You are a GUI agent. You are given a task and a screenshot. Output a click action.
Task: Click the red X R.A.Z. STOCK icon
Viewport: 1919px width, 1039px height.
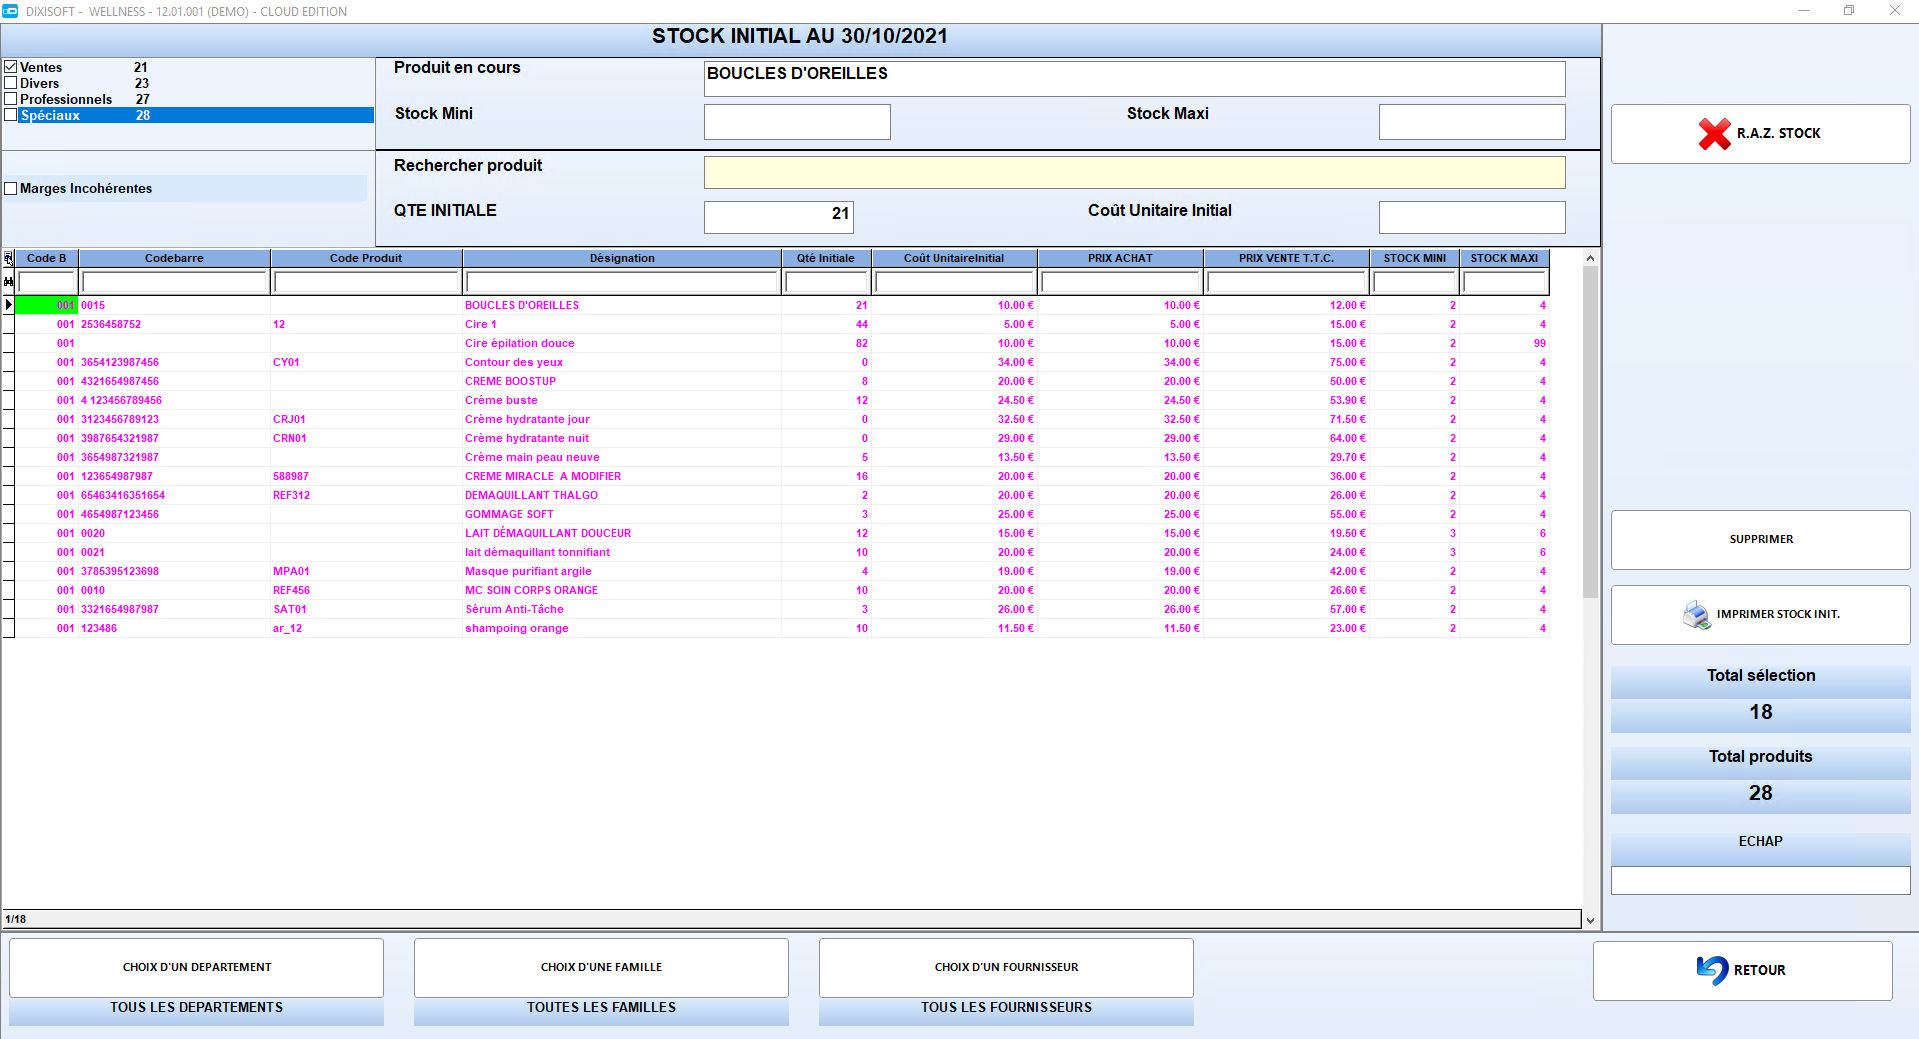(x=1714, y=133)
